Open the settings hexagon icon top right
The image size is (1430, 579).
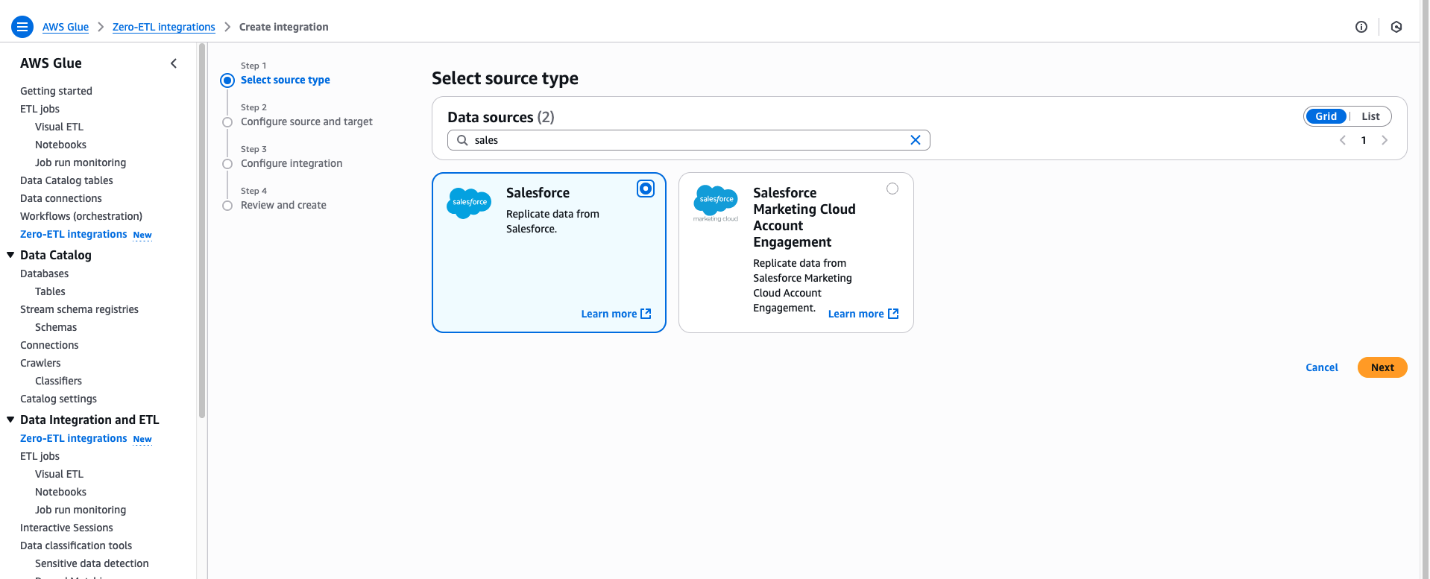[1396, 26]
